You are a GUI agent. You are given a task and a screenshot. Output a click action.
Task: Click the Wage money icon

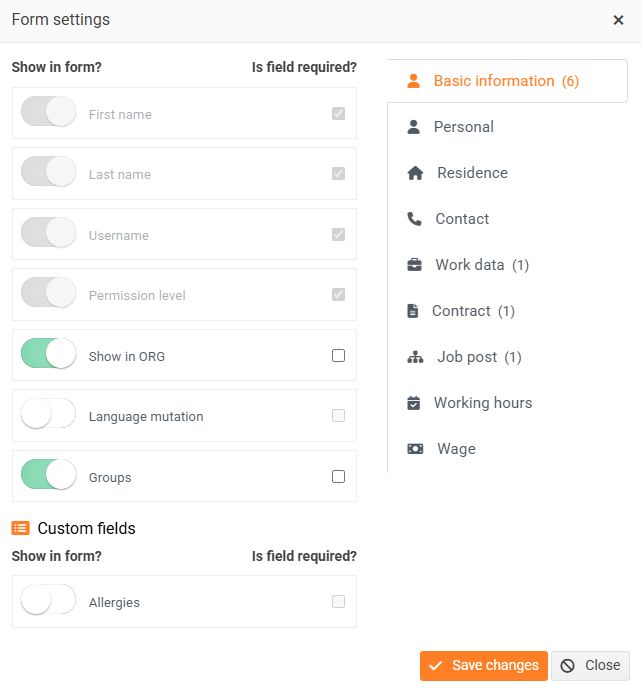click(x=415, y=449)
